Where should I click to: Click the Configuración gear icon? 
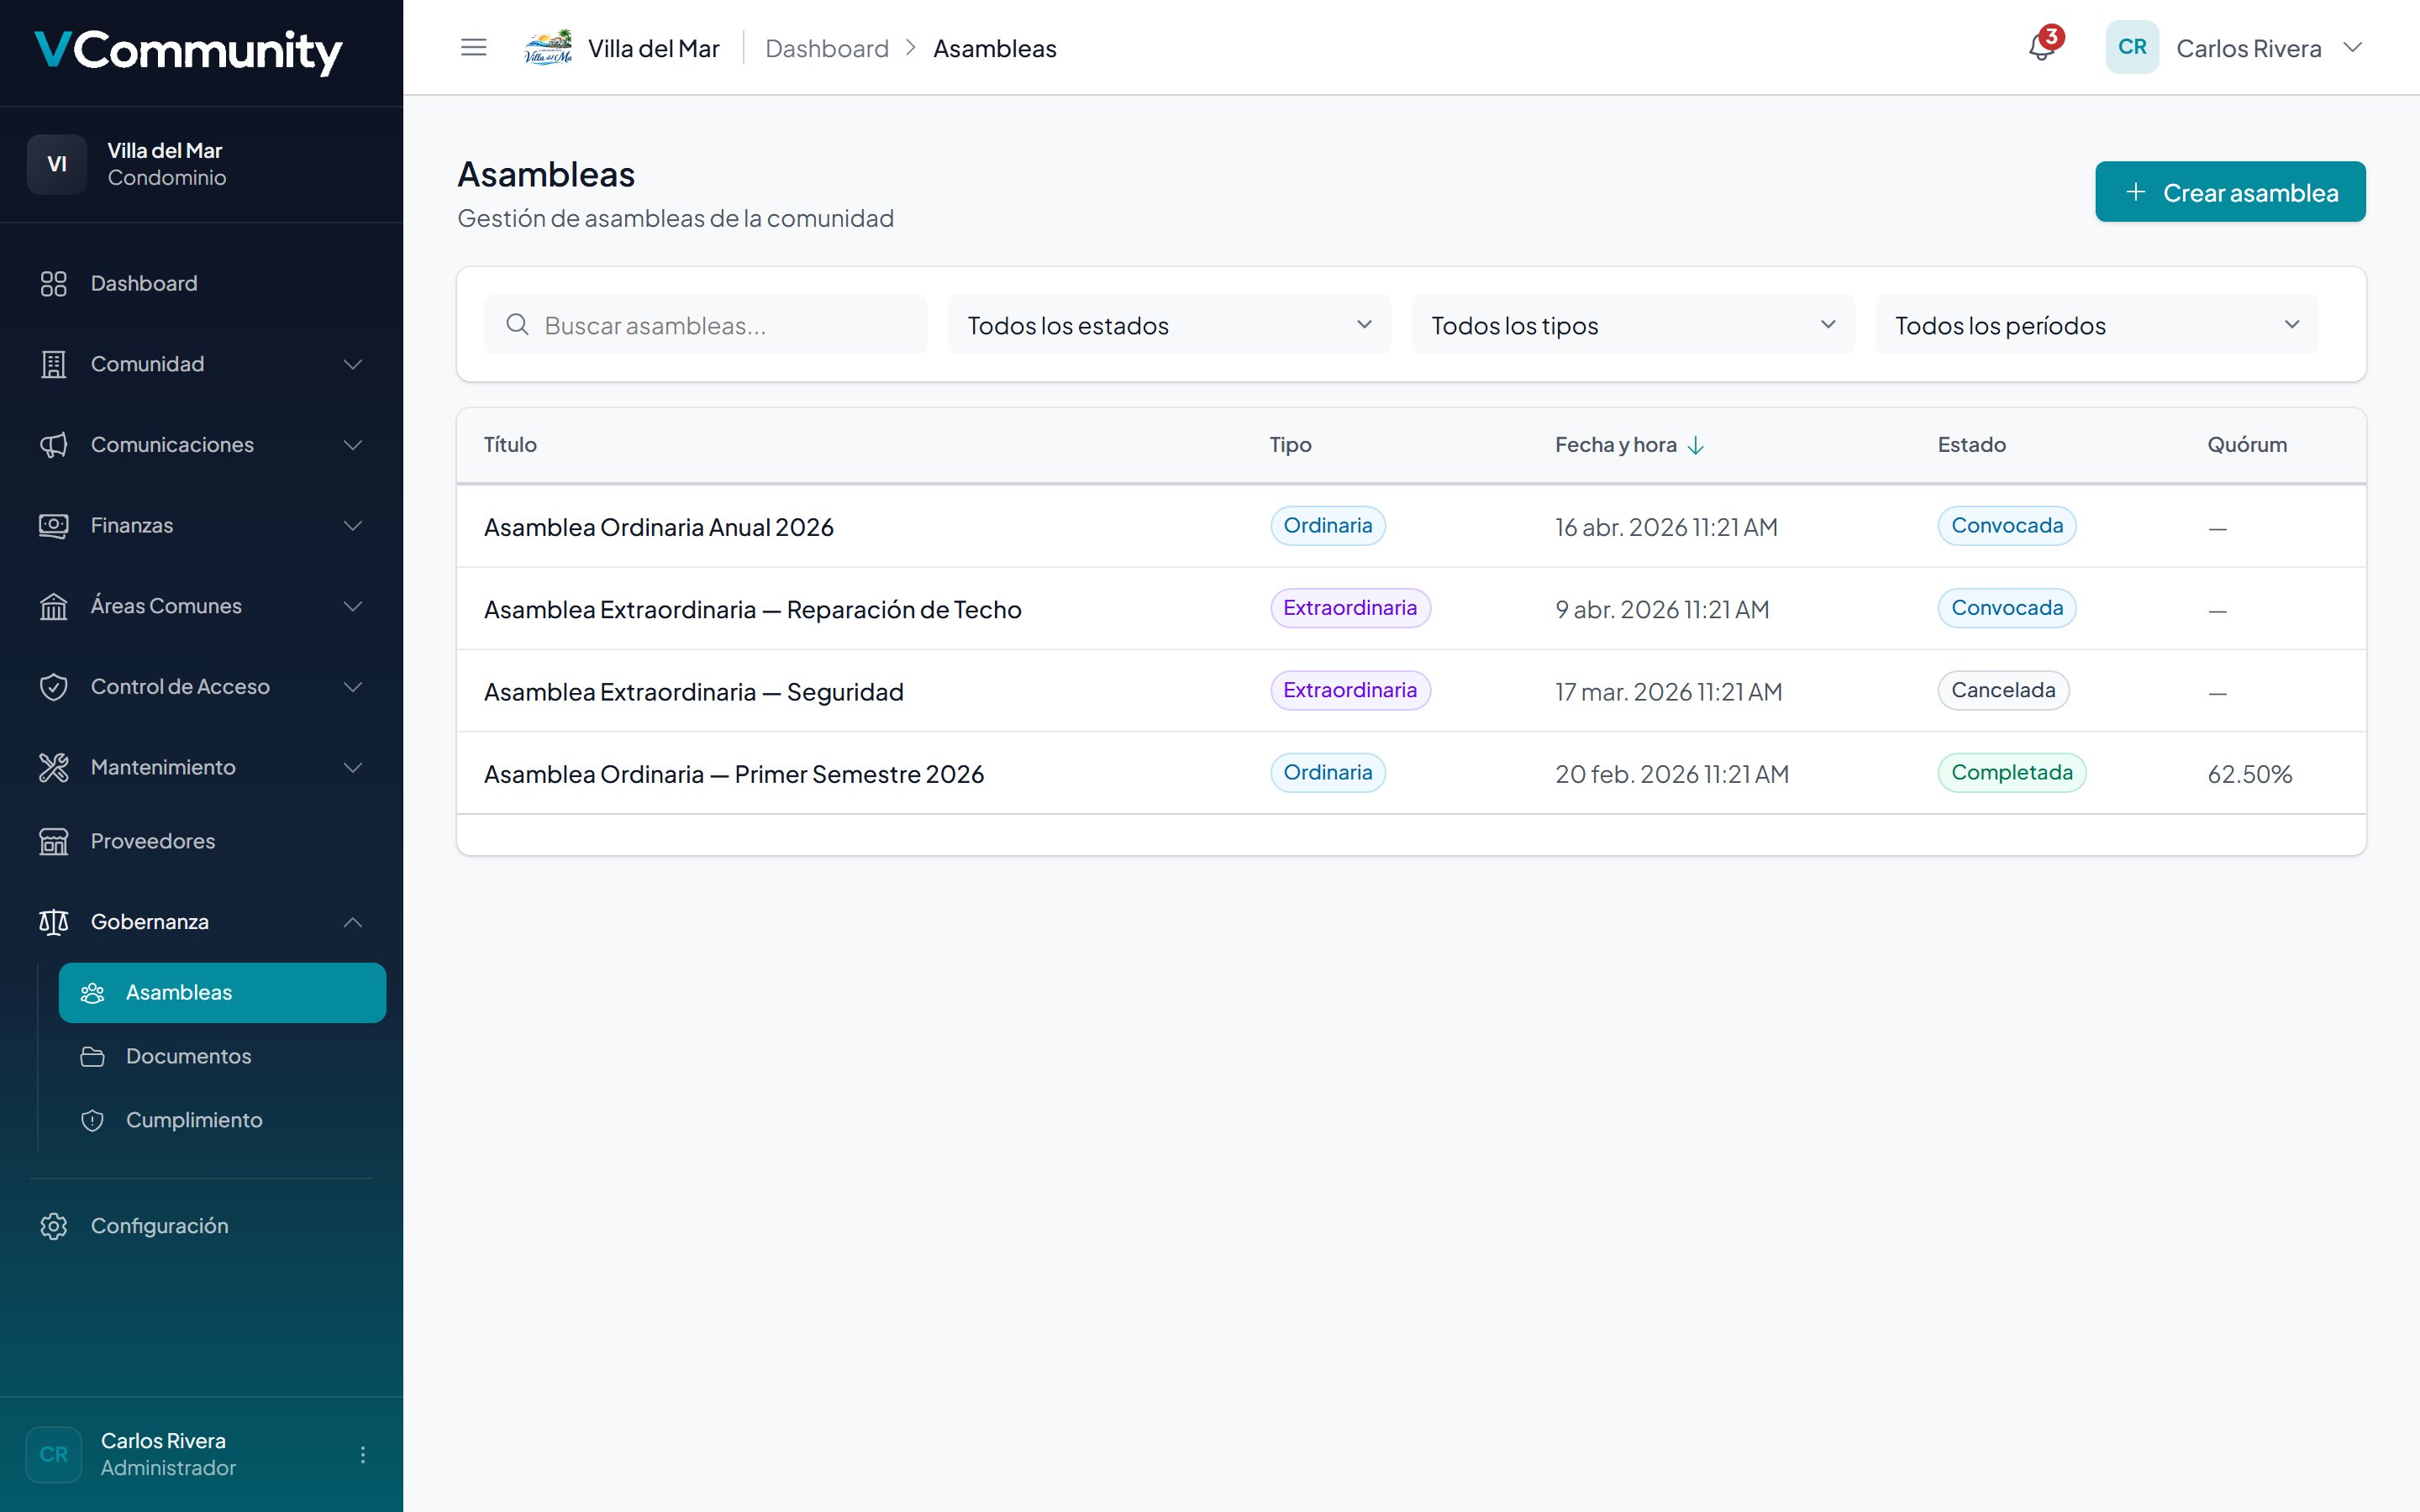coord(53,1226)
